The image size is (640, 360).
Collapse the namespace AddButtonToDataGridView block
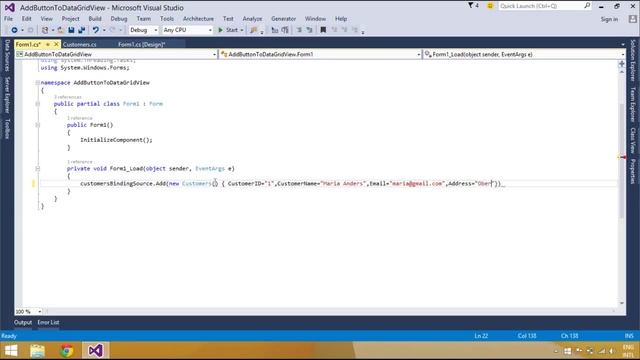click(38, 82)
